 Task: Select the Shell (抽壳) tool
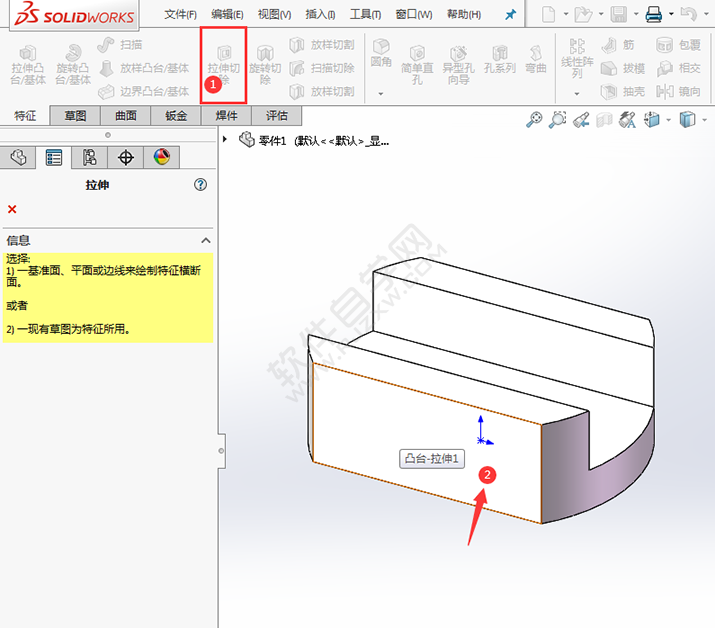pyautogui.click(x=623, y=92)
